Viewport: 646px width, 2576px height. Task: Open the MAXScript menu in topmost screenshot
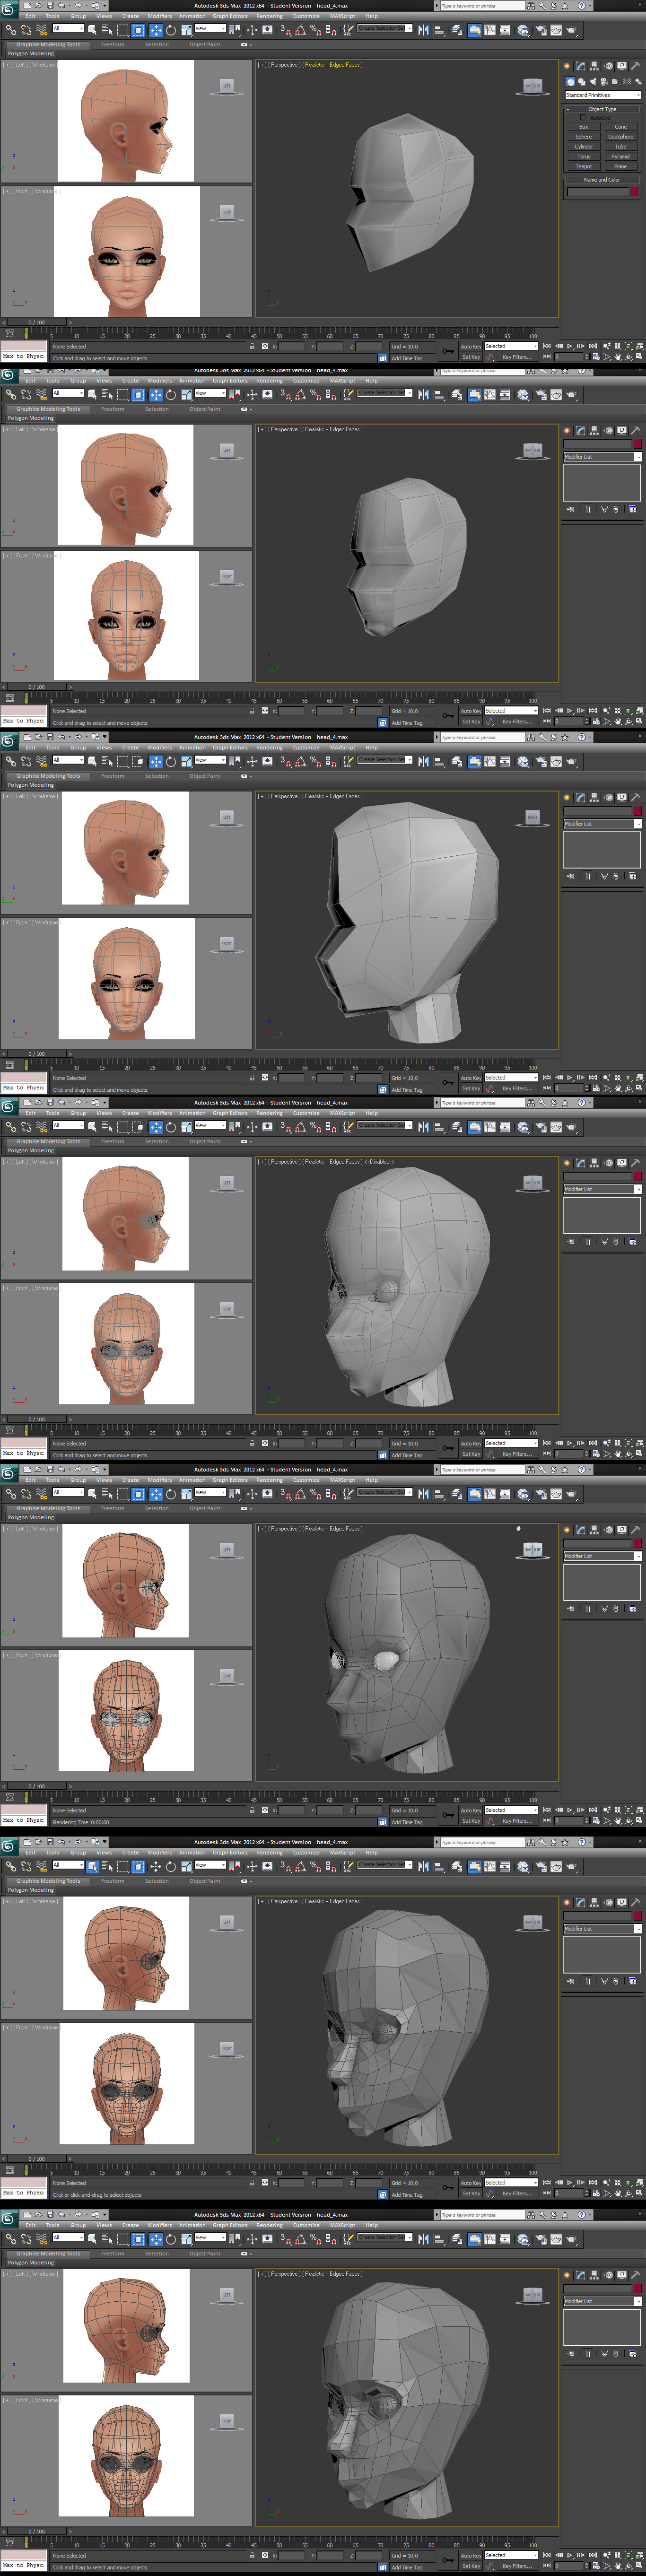point(342,16)
